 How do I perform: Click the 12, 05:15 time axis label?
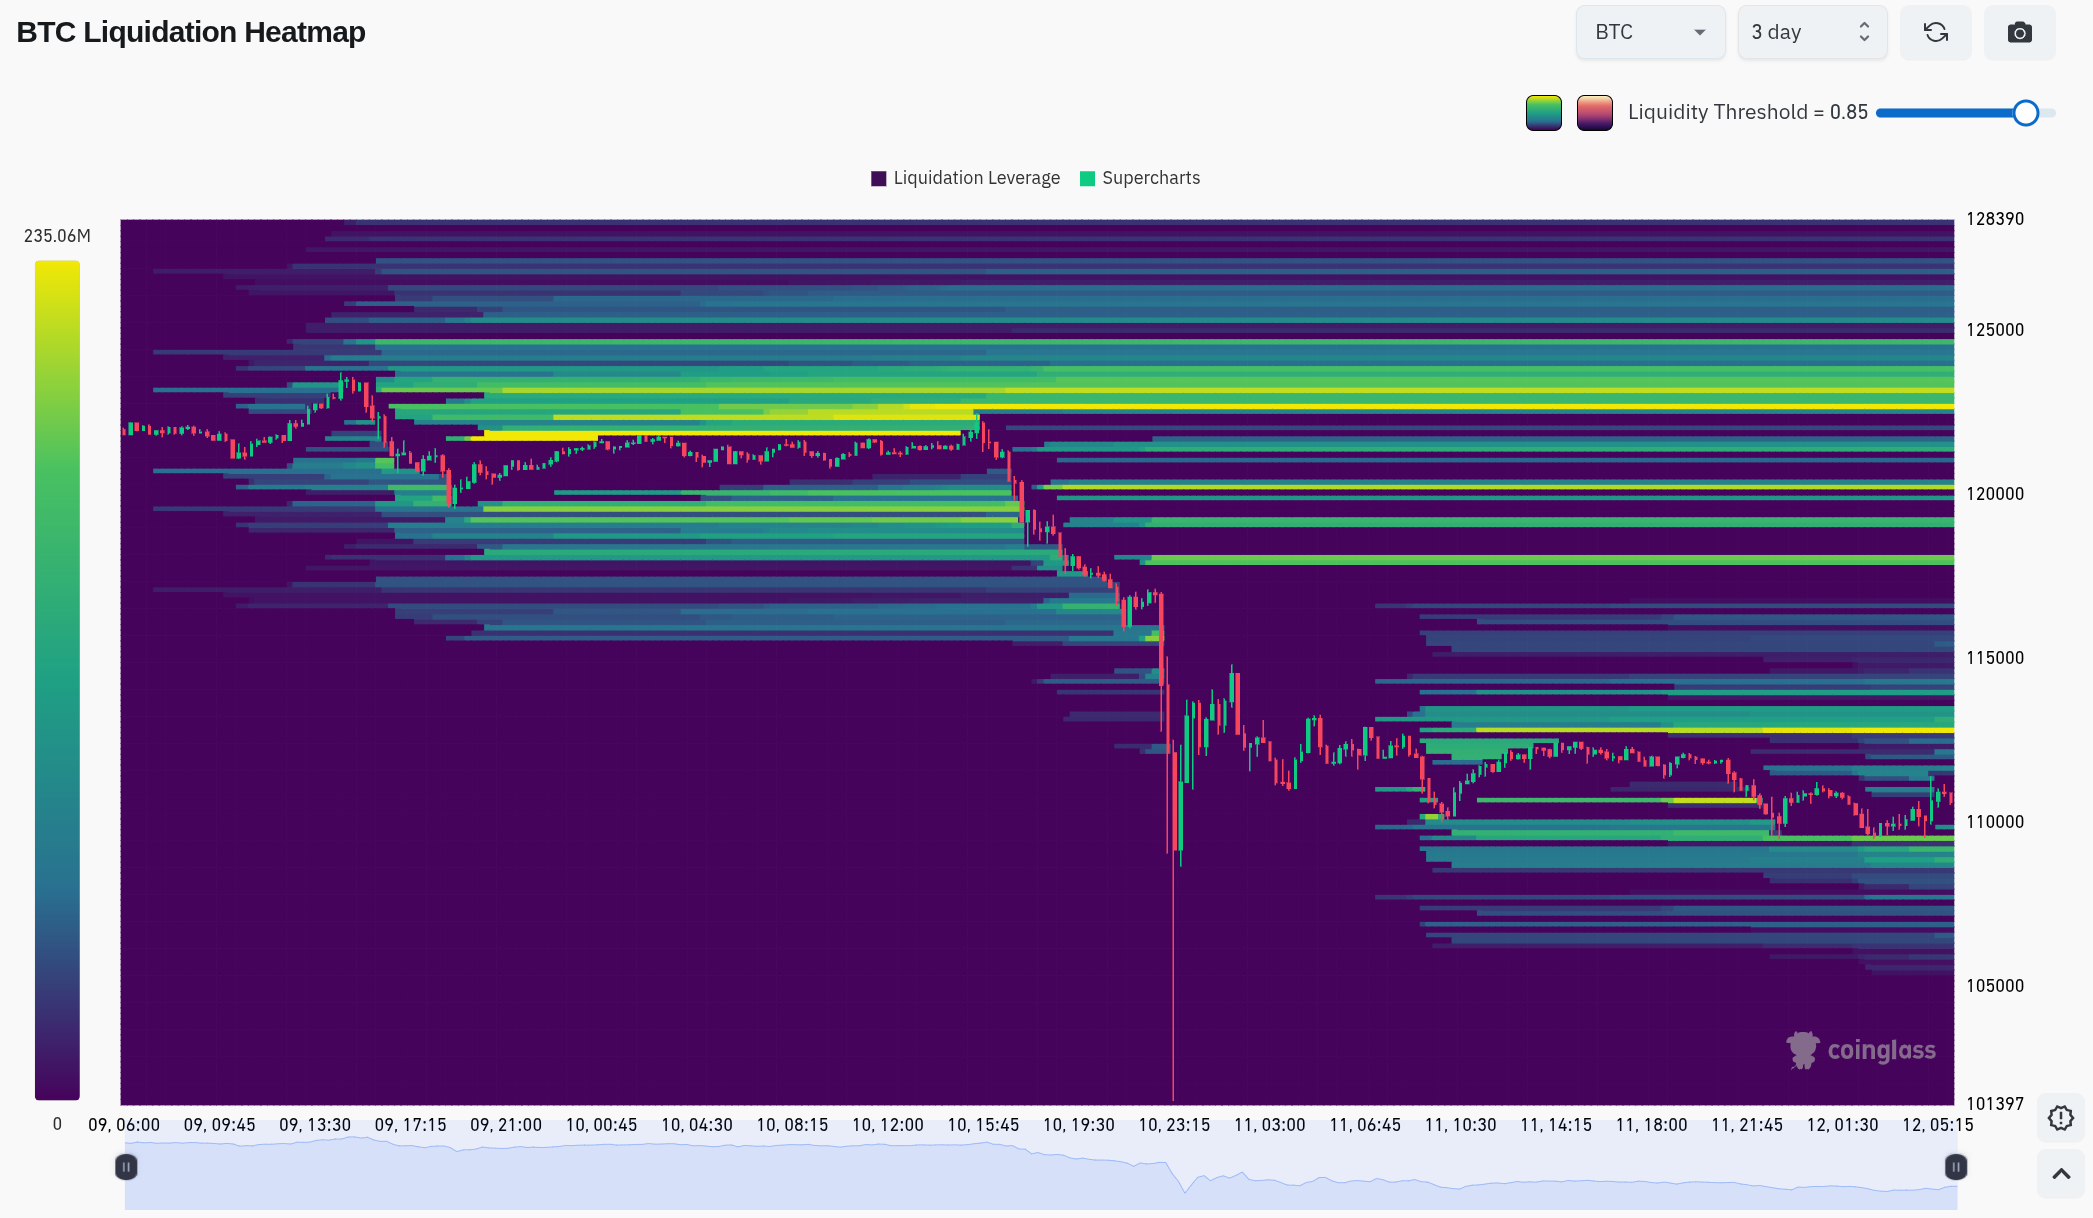pos(1938,1125)
